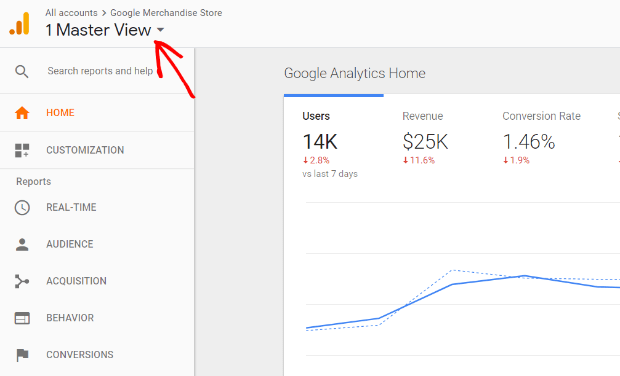Open the 1 Master View account selector
This screenshot has width=620, height=376.
[x=105, y=30]
